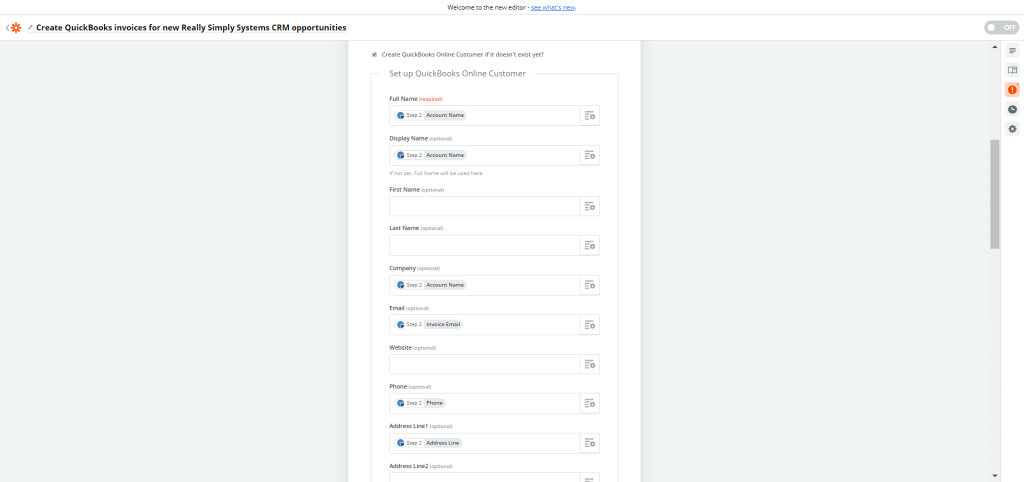Click the 'If not set, Full Name will be used here' hint
The image size is (1024, 482).
click(x=436, y=173)
